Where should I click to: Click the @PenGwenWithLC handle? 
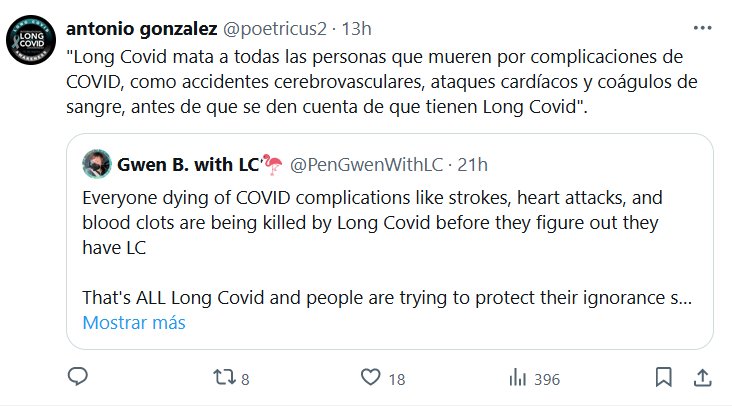point(367,163)
